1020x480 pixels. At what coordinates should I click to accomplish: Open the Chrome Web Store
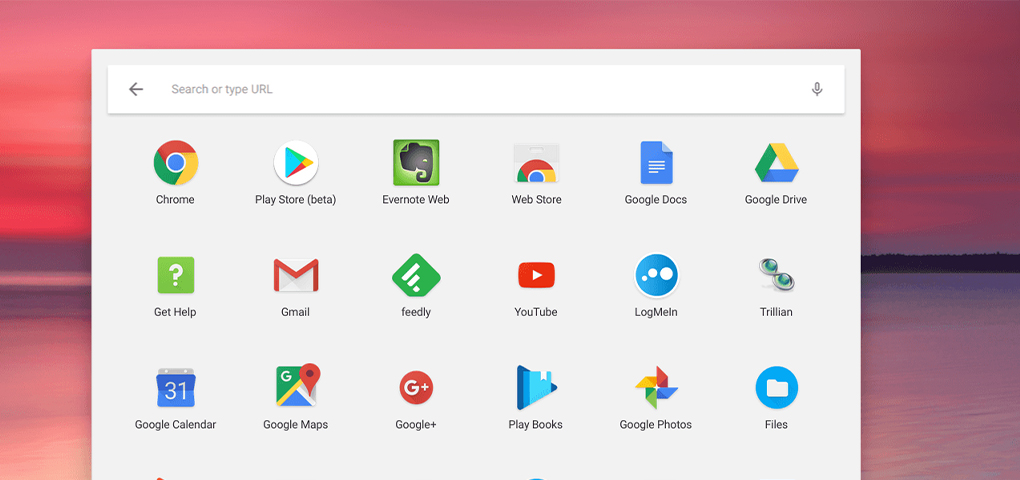pos(536,163)
